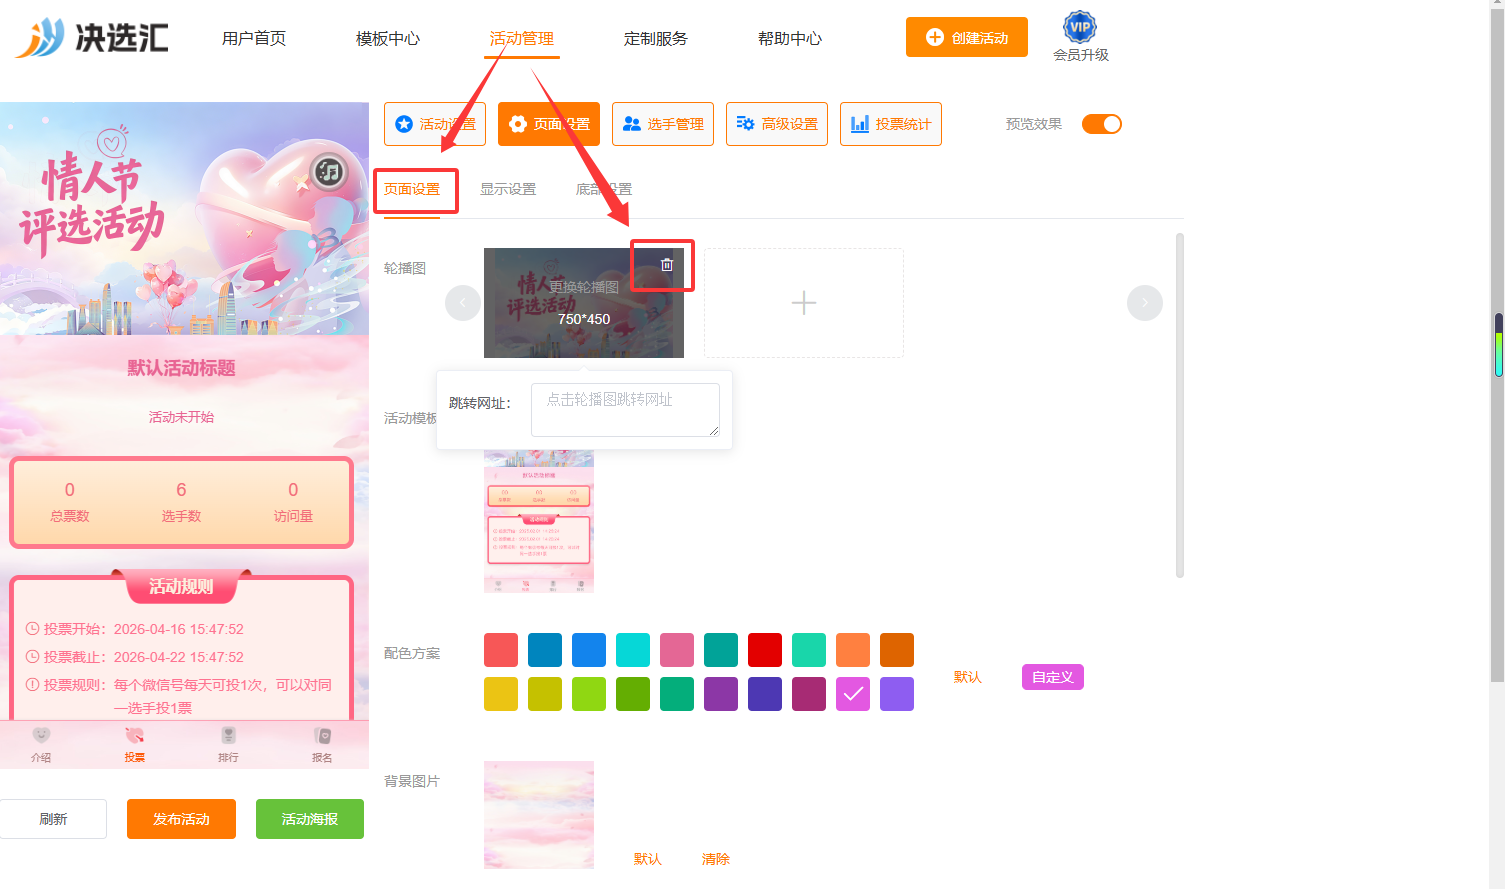This screenshot has width=1505, height=889.
Task: Click the 创建活动 button
Action: (967, 37)
